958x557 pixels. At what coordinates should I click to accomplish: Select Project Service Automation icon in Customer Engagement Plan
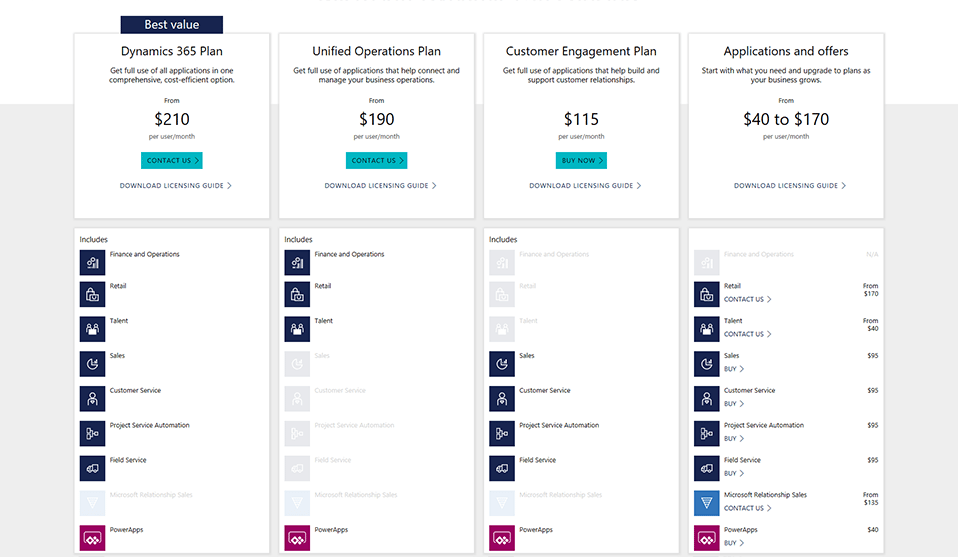pyautogui.click(x=502, y=434)
